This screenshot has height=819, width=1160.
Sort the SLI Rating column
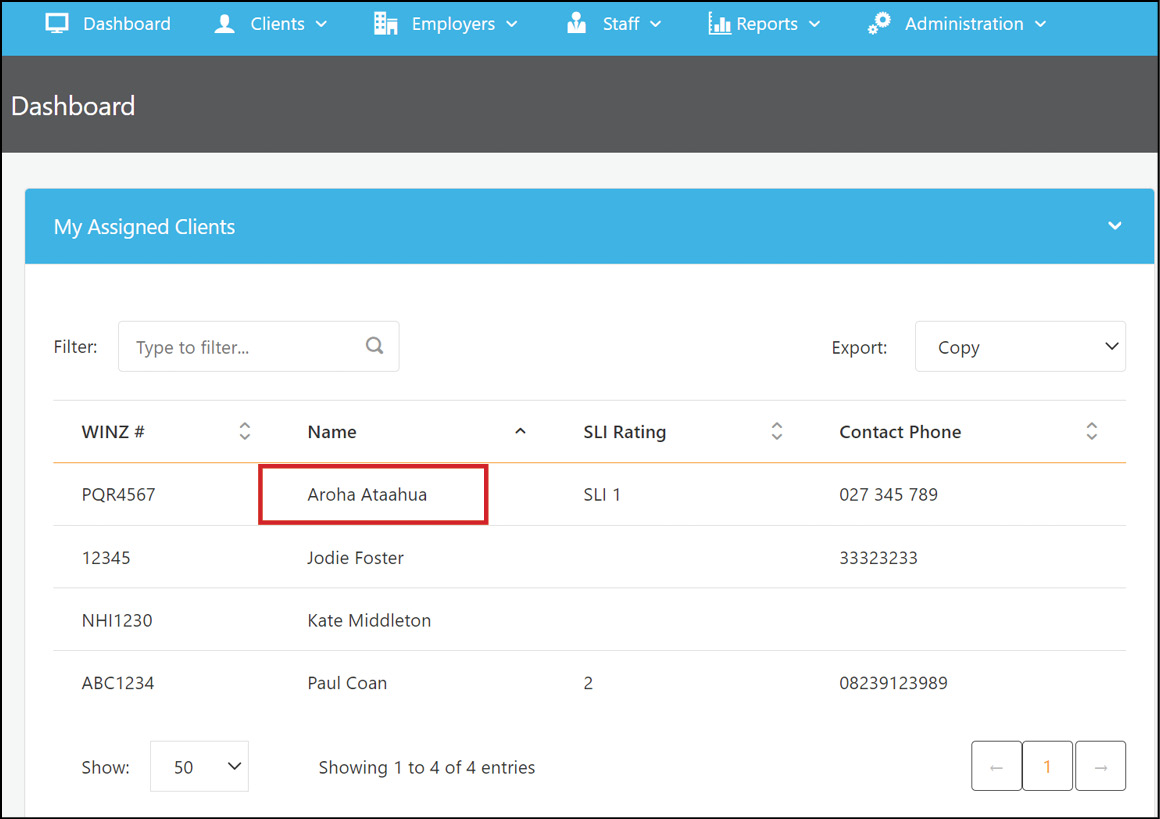coord(777,431)
